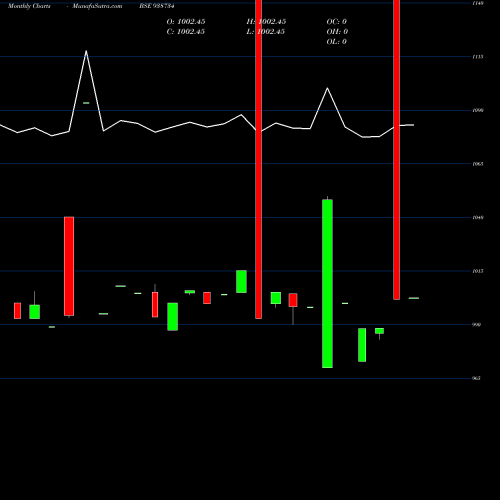Click the 'OH: 0' readout

337,32
